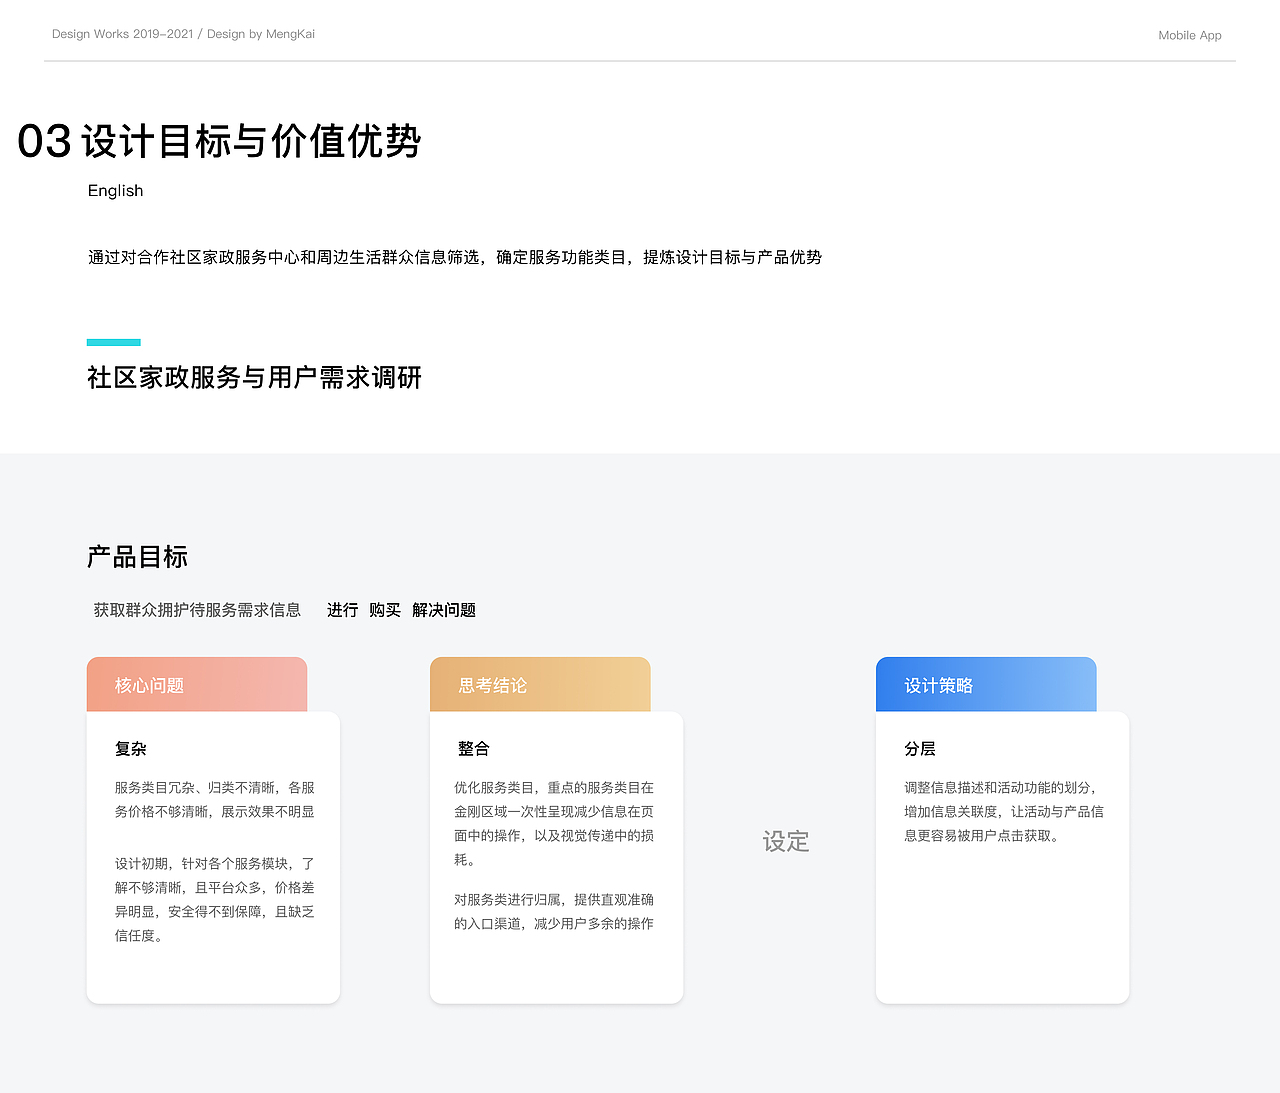Click the "进行" keyword text

(x=341, y=609)
